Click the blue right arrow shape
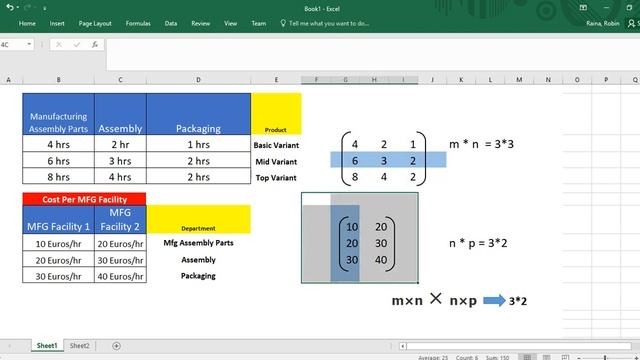640x360 pixels. coord(494,301)
